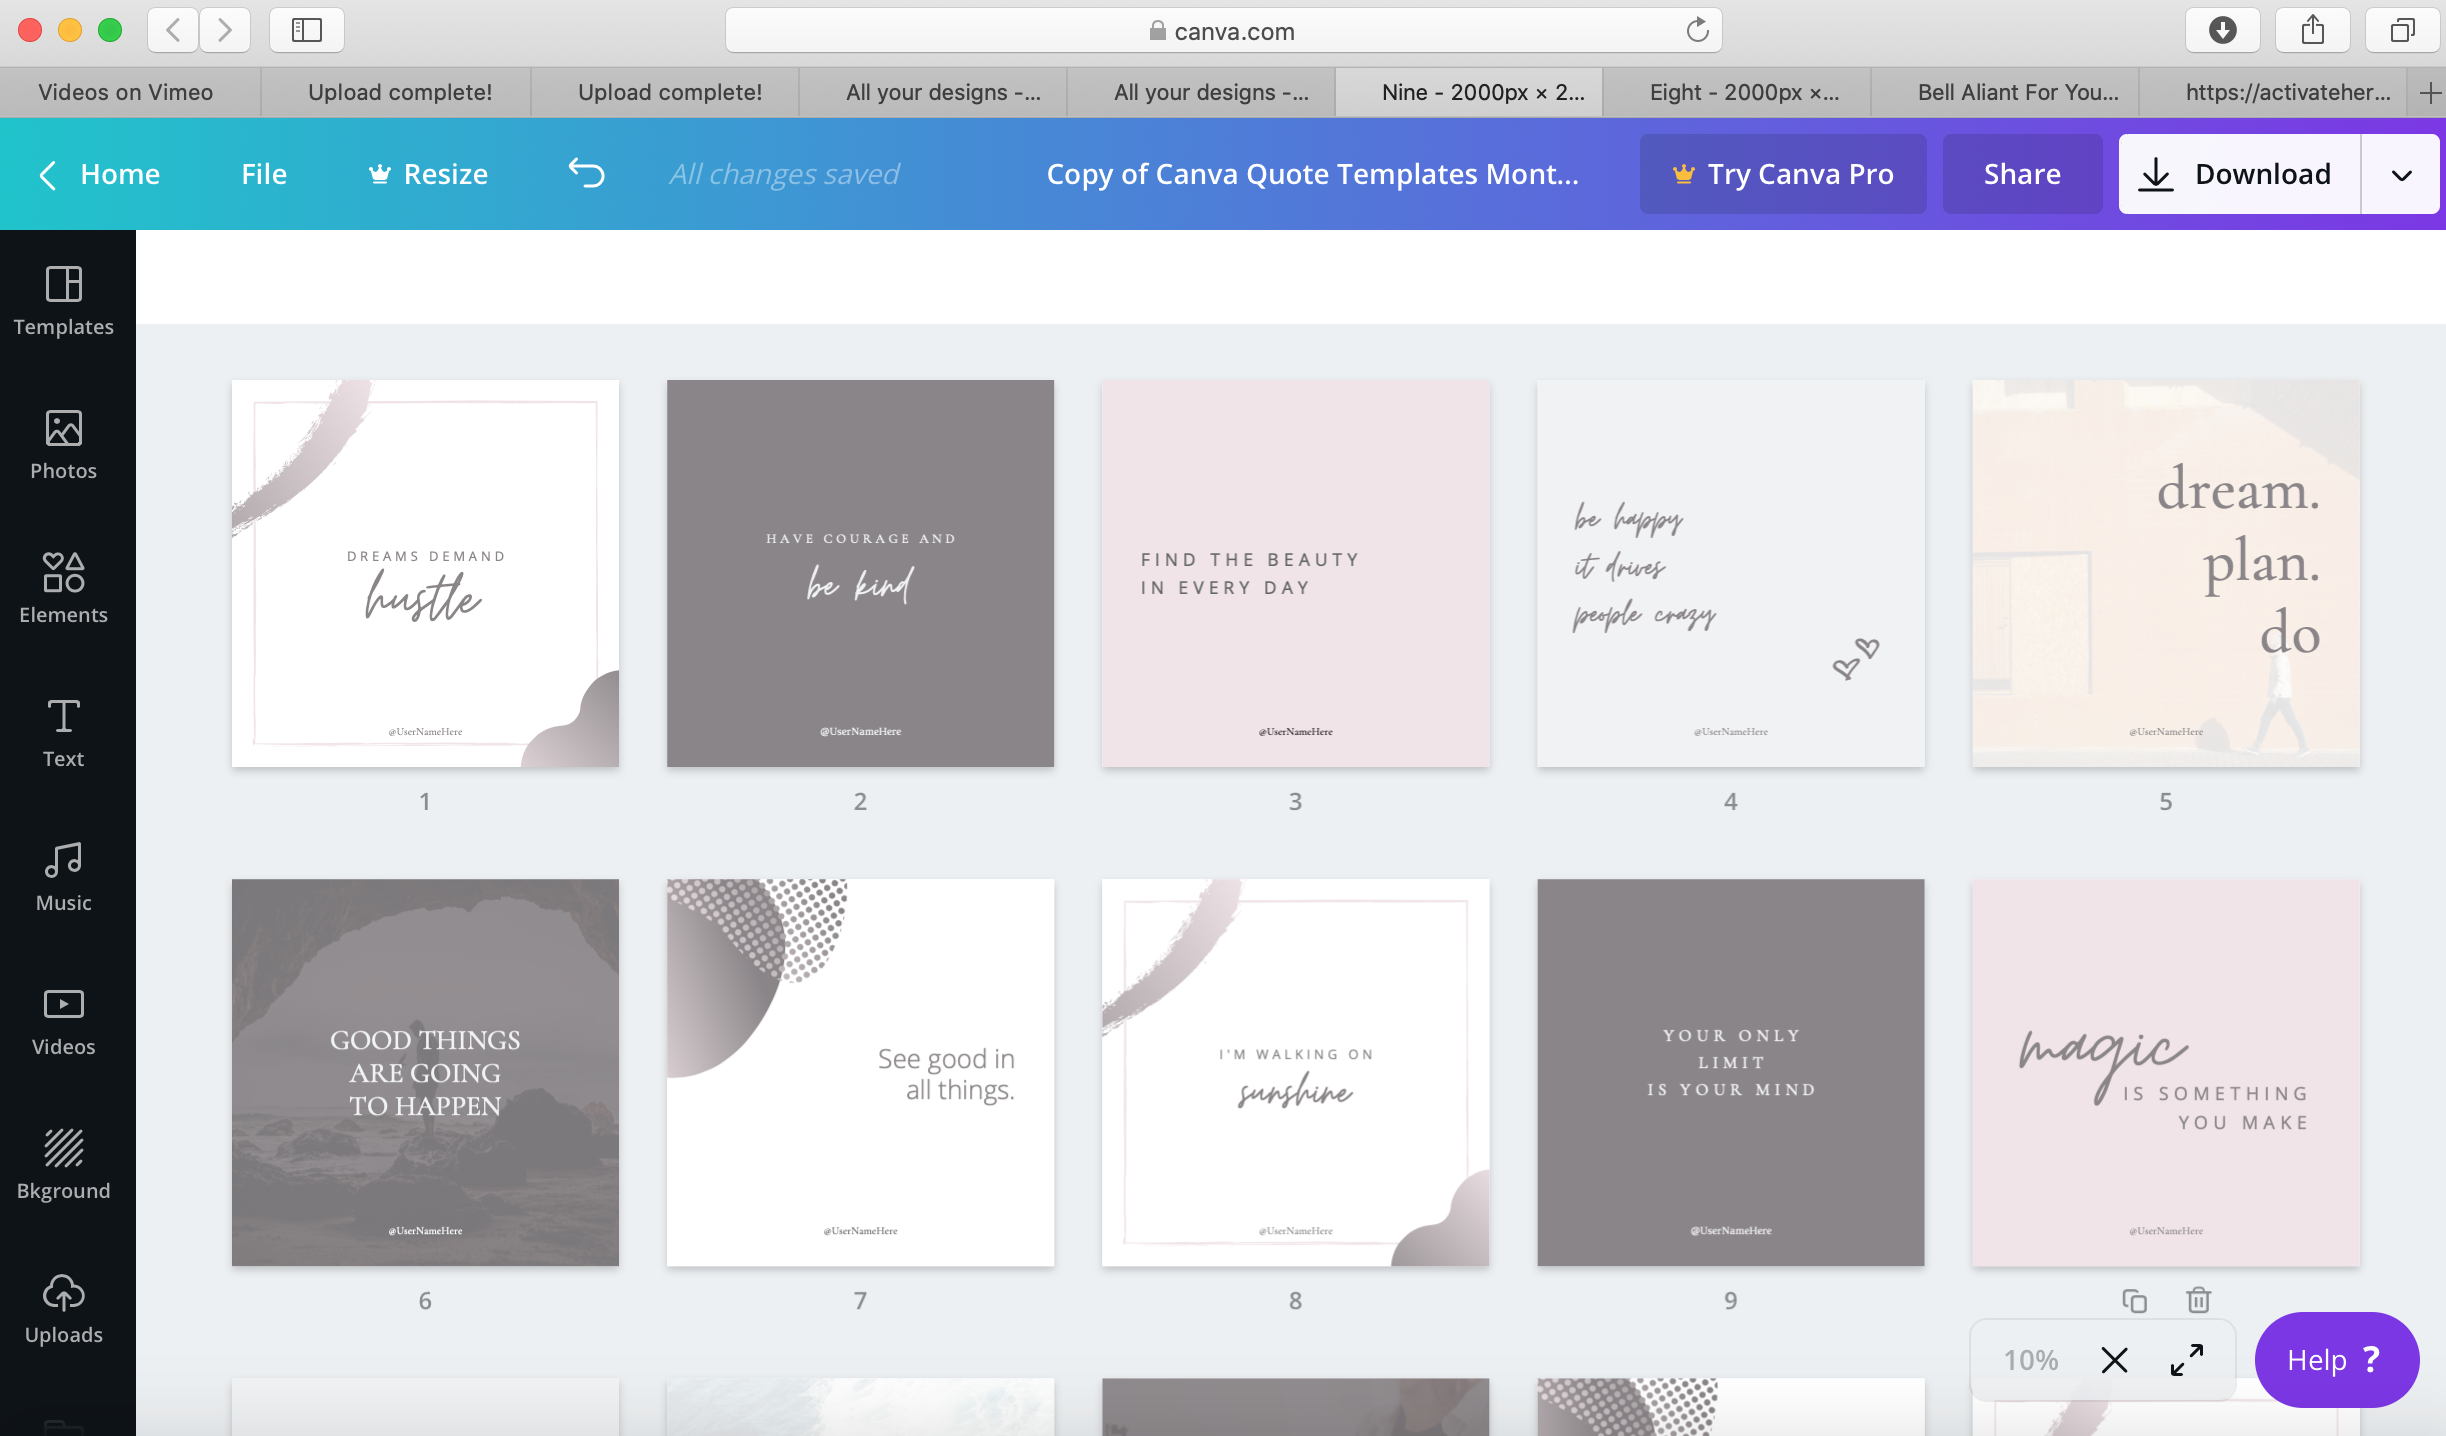This screenshot has width=2446, height=1436.
Task: Open Safari downloads icon
Action: (x=2222, y=30)
